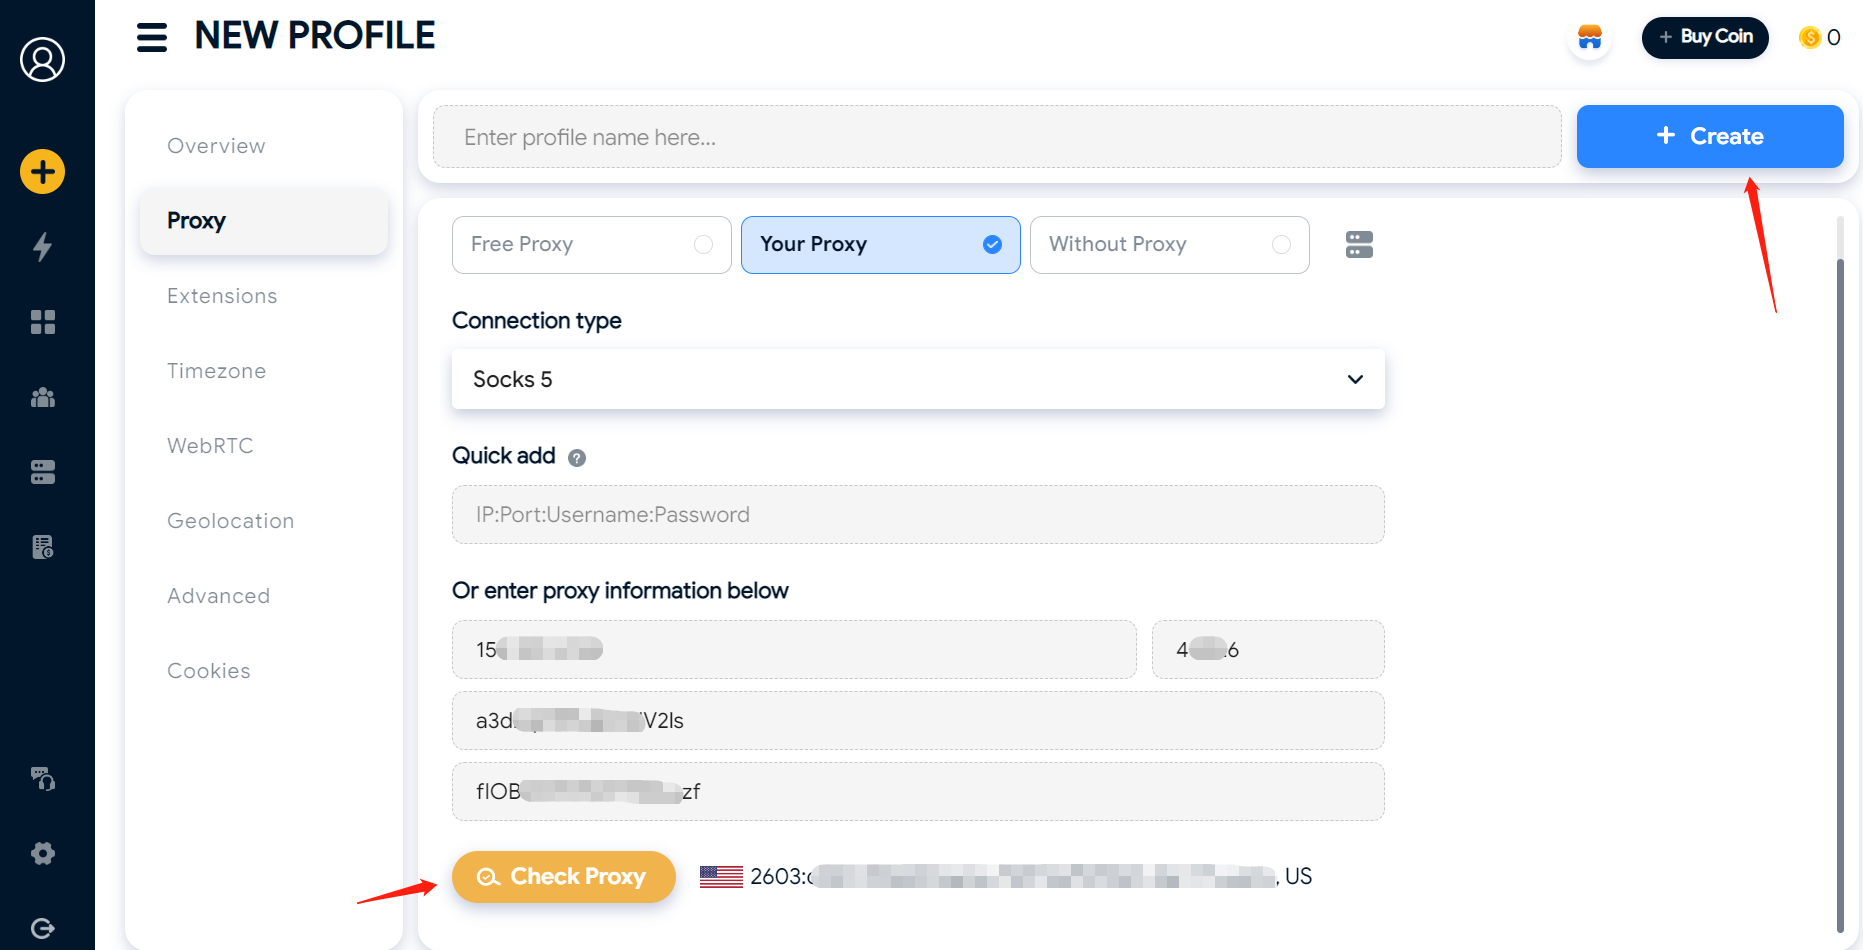This screenshot has width=1863, height=950.
Task: Click the proxy password field
Action: 918,792
